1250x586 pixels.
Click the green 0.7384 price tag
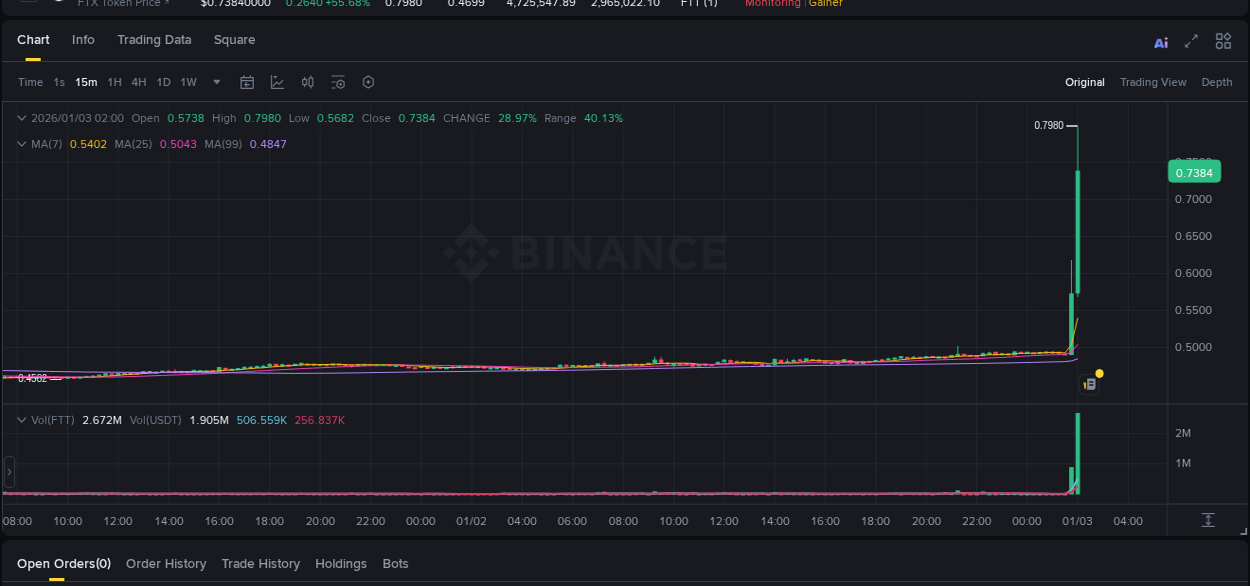[x=1196, y=171]
